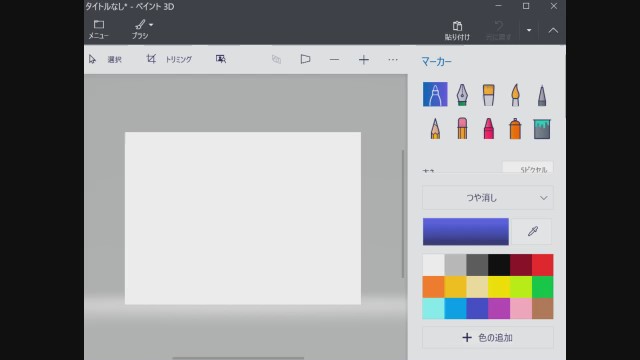Screen dimensions: 640x360
Task: Pick the orange color swatch
Action: [x=433, y=287]
